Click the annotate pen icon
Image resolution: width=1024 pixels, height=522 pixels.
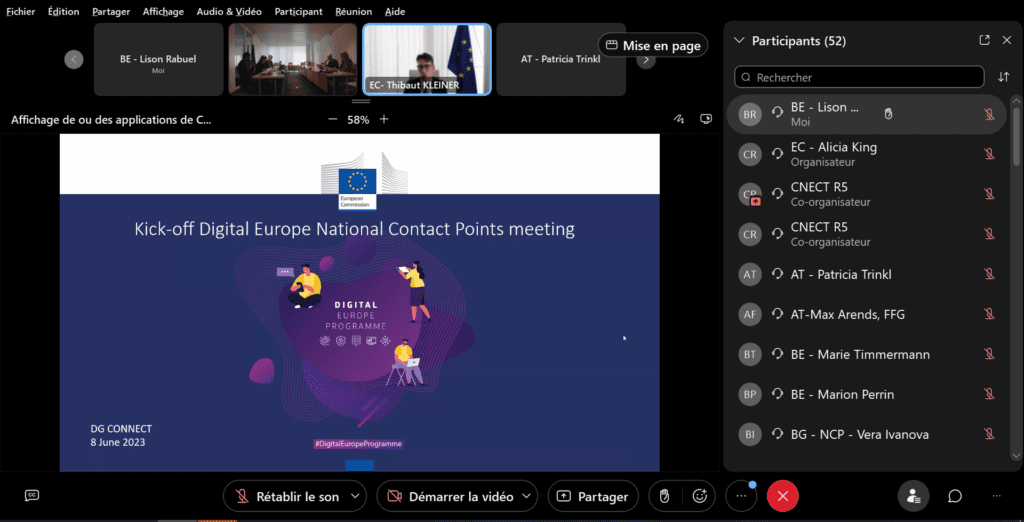coord(680,119)
